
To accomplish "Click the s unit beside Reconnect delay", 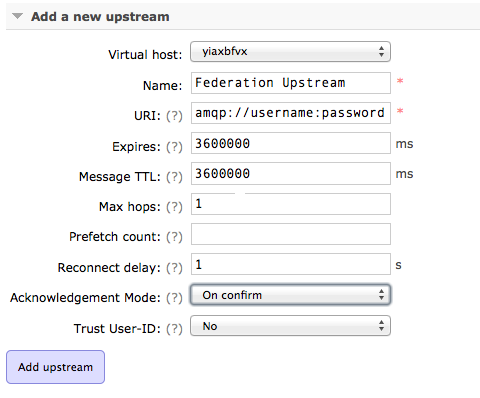I will (x=398, y=265).
